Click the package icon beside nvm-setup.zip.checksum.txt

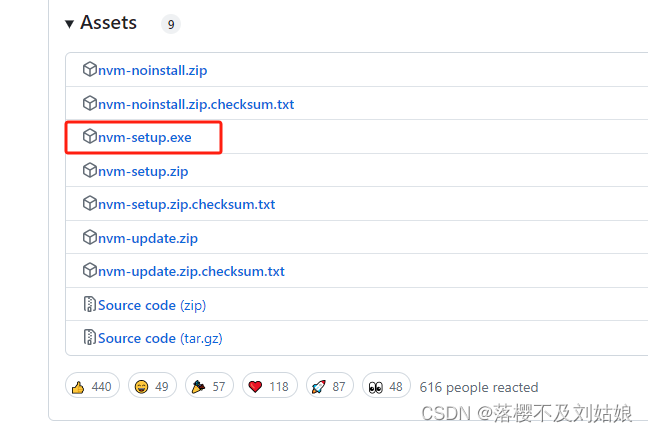point(90,203)
